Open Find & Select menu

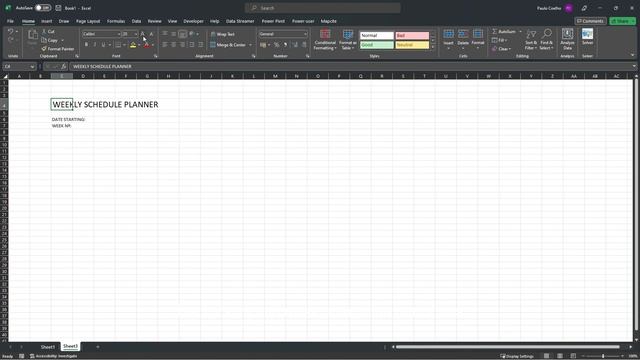tap(546, 40)
